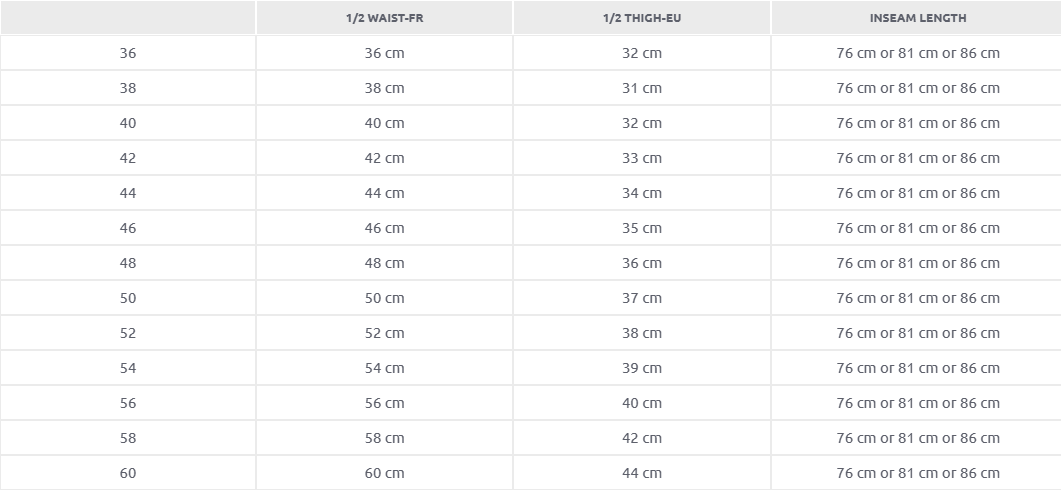
Task: Select the 42 cm waist cell
Action: tap(384, 158)
